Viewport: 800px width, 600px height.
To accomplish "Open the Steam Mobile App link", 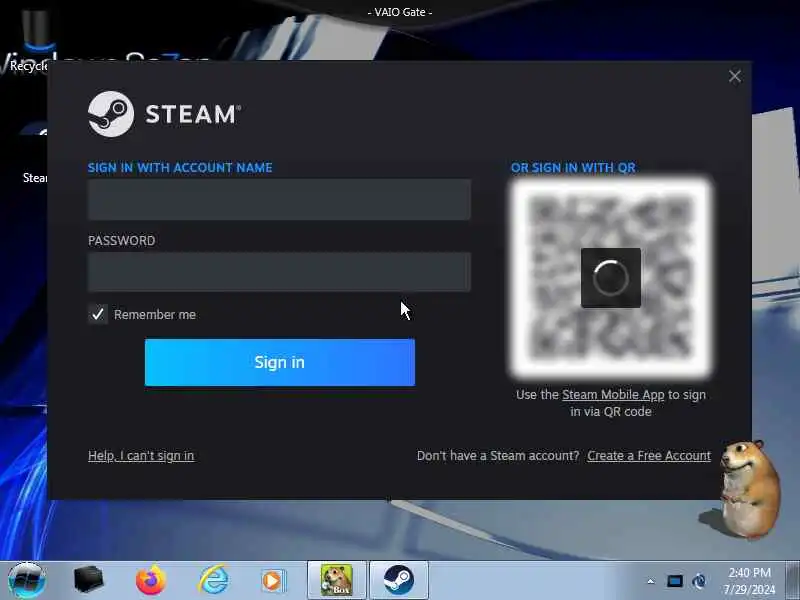I will (613, 394).
